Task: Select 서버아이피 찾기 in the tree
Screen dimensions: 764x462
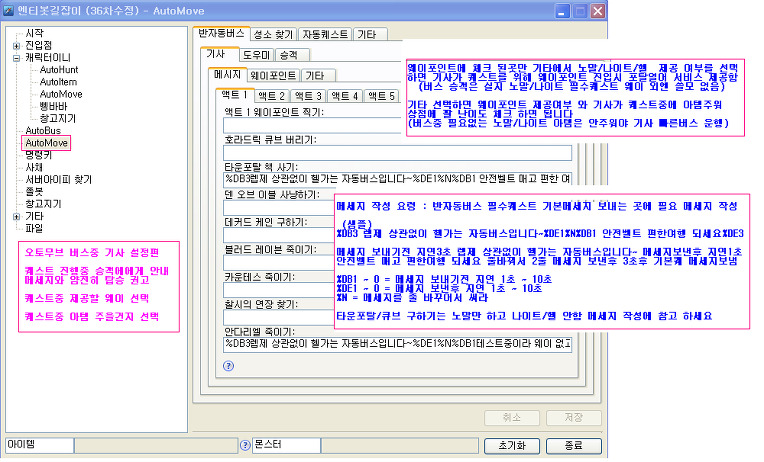Action: [58, 179]
